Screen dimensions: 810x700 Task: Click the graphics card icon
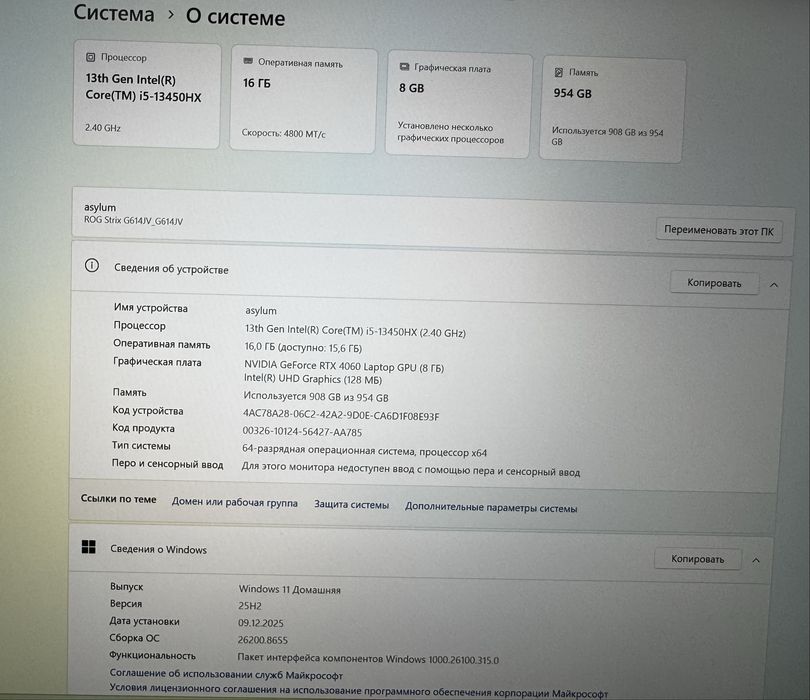coord(404,67)
